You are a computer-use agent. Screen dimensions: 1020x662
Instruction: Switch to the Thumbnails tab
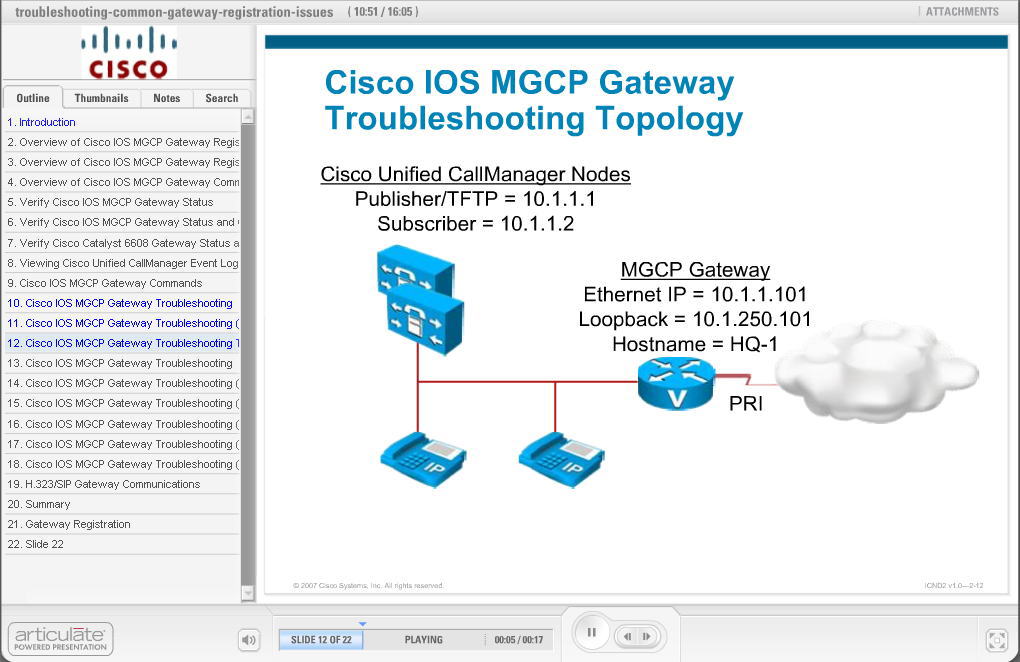pos(101,98)
